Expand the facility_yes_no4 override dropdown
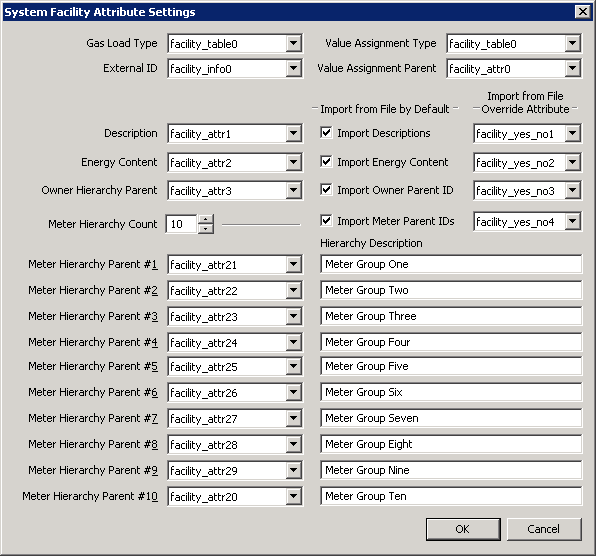596x556 pixels. (572, 221)
